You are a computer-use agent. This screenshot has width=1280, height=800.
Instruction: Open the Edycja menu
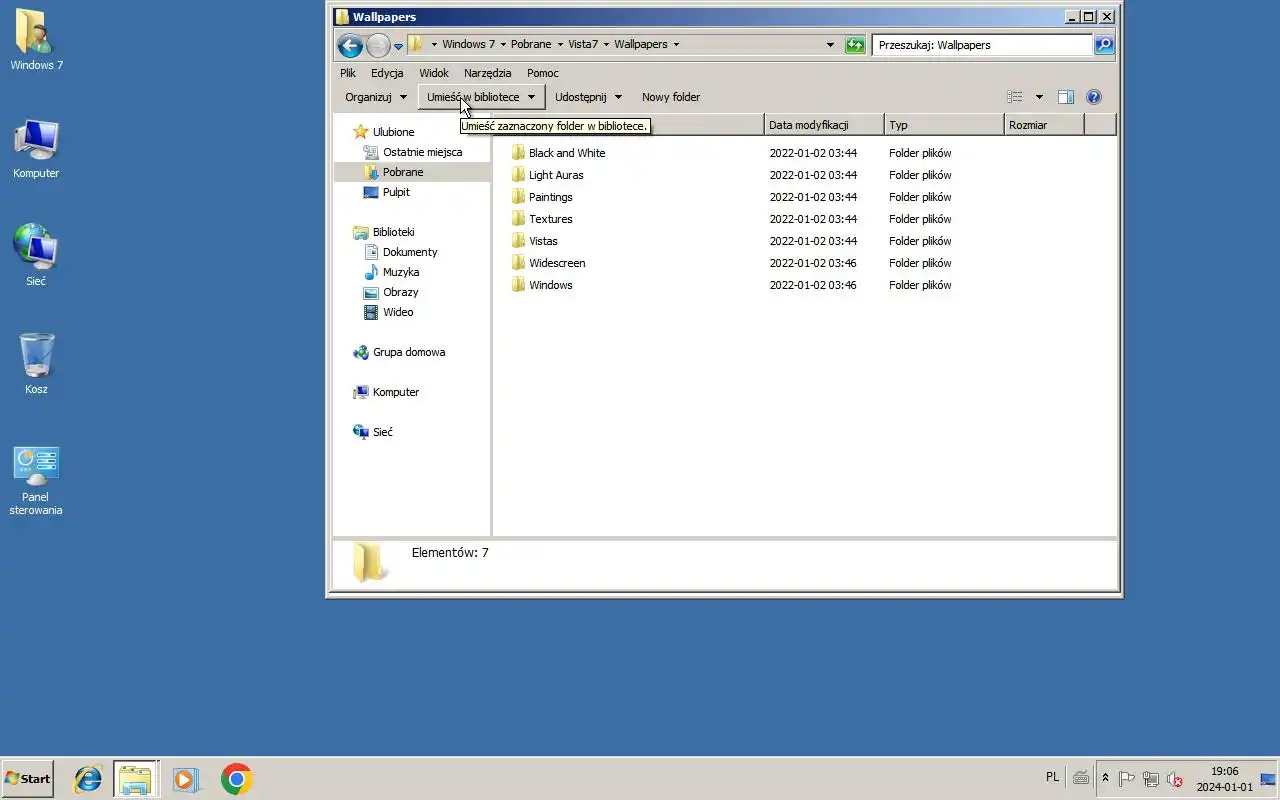[387, 73]
